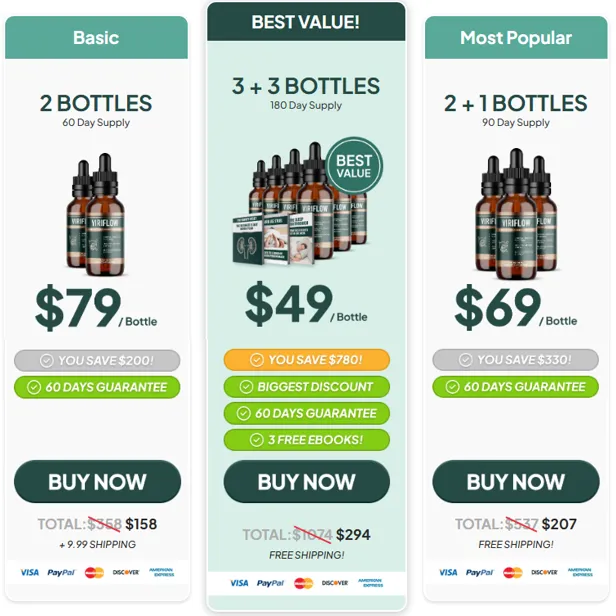Click the checkmark icon beside 3 Free Ebooks
Image resolution: width=616 pixels, height=616 pixels.
pos(257,440)
